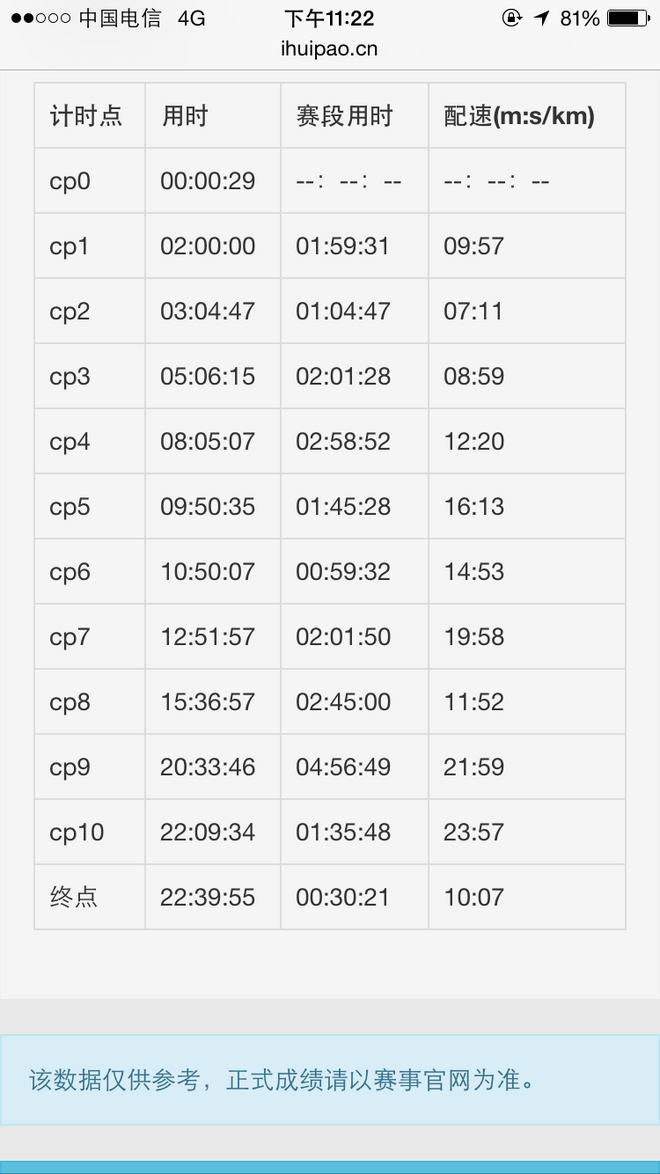Tap the 用时 column header

[x=185, y=116]
